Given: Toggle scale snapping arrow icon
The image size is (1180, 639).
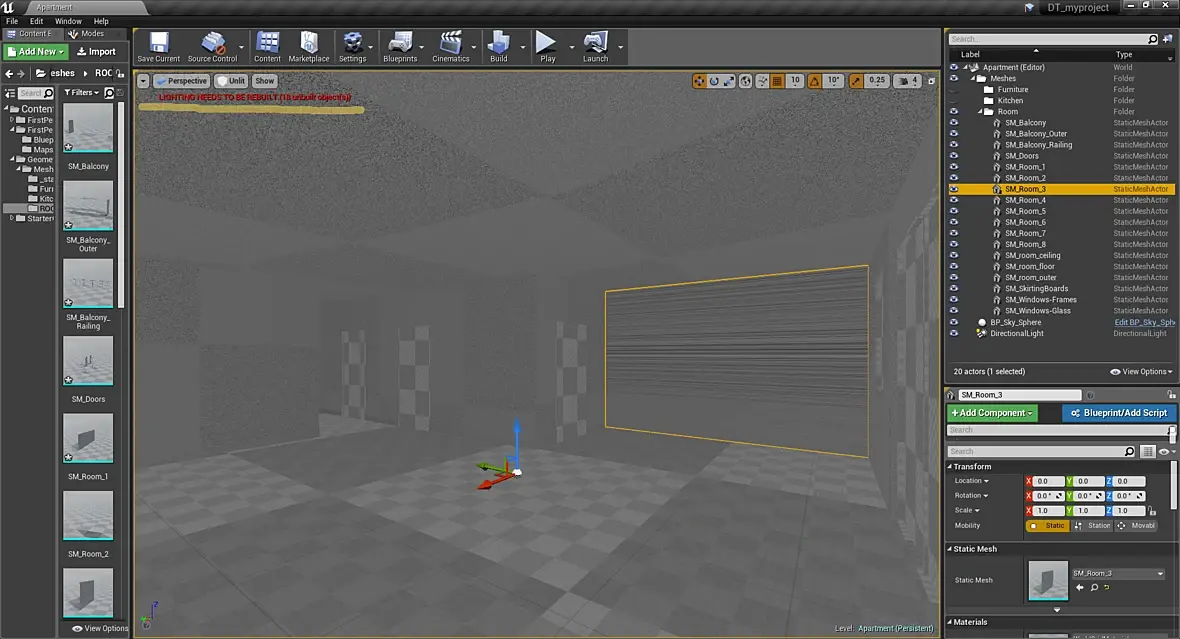Looking at the screenshot, I should click(856, 81).
